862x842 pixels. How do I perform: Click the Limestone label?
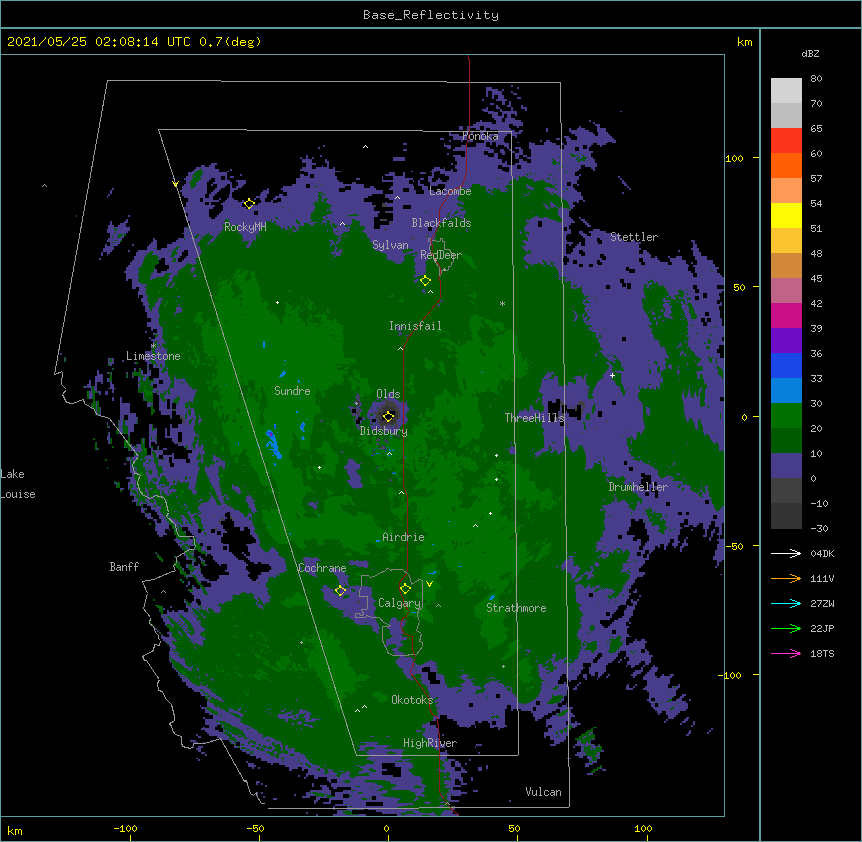point(153,356)
